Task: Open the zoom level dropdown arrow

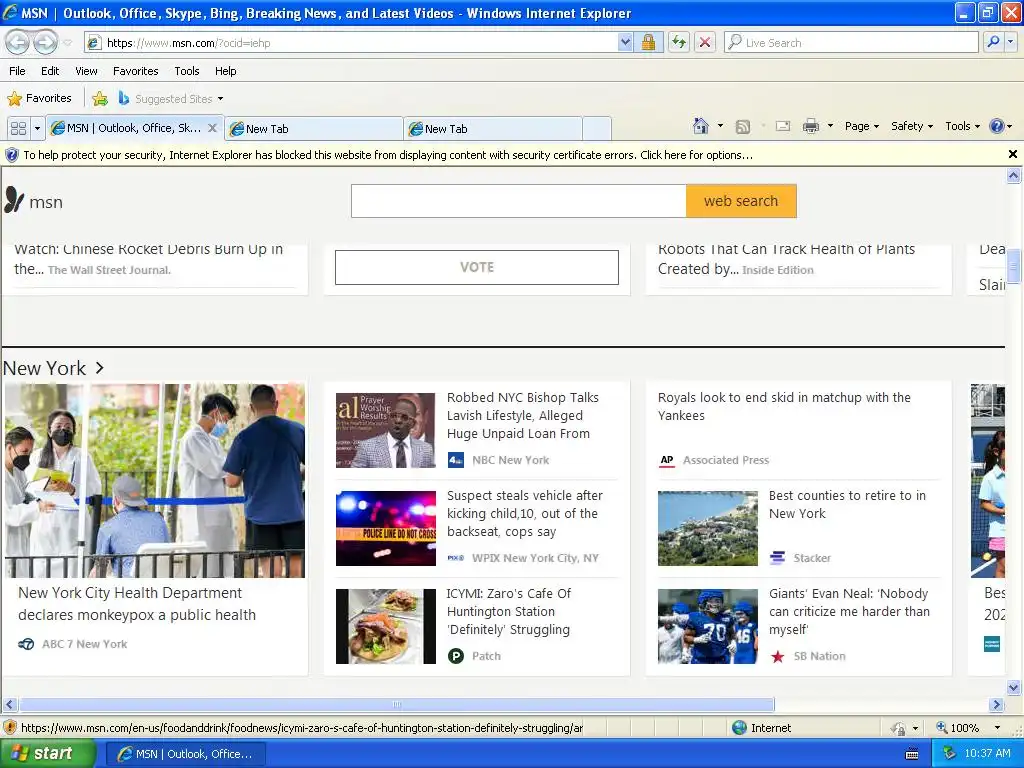Action: click(997, 728)
